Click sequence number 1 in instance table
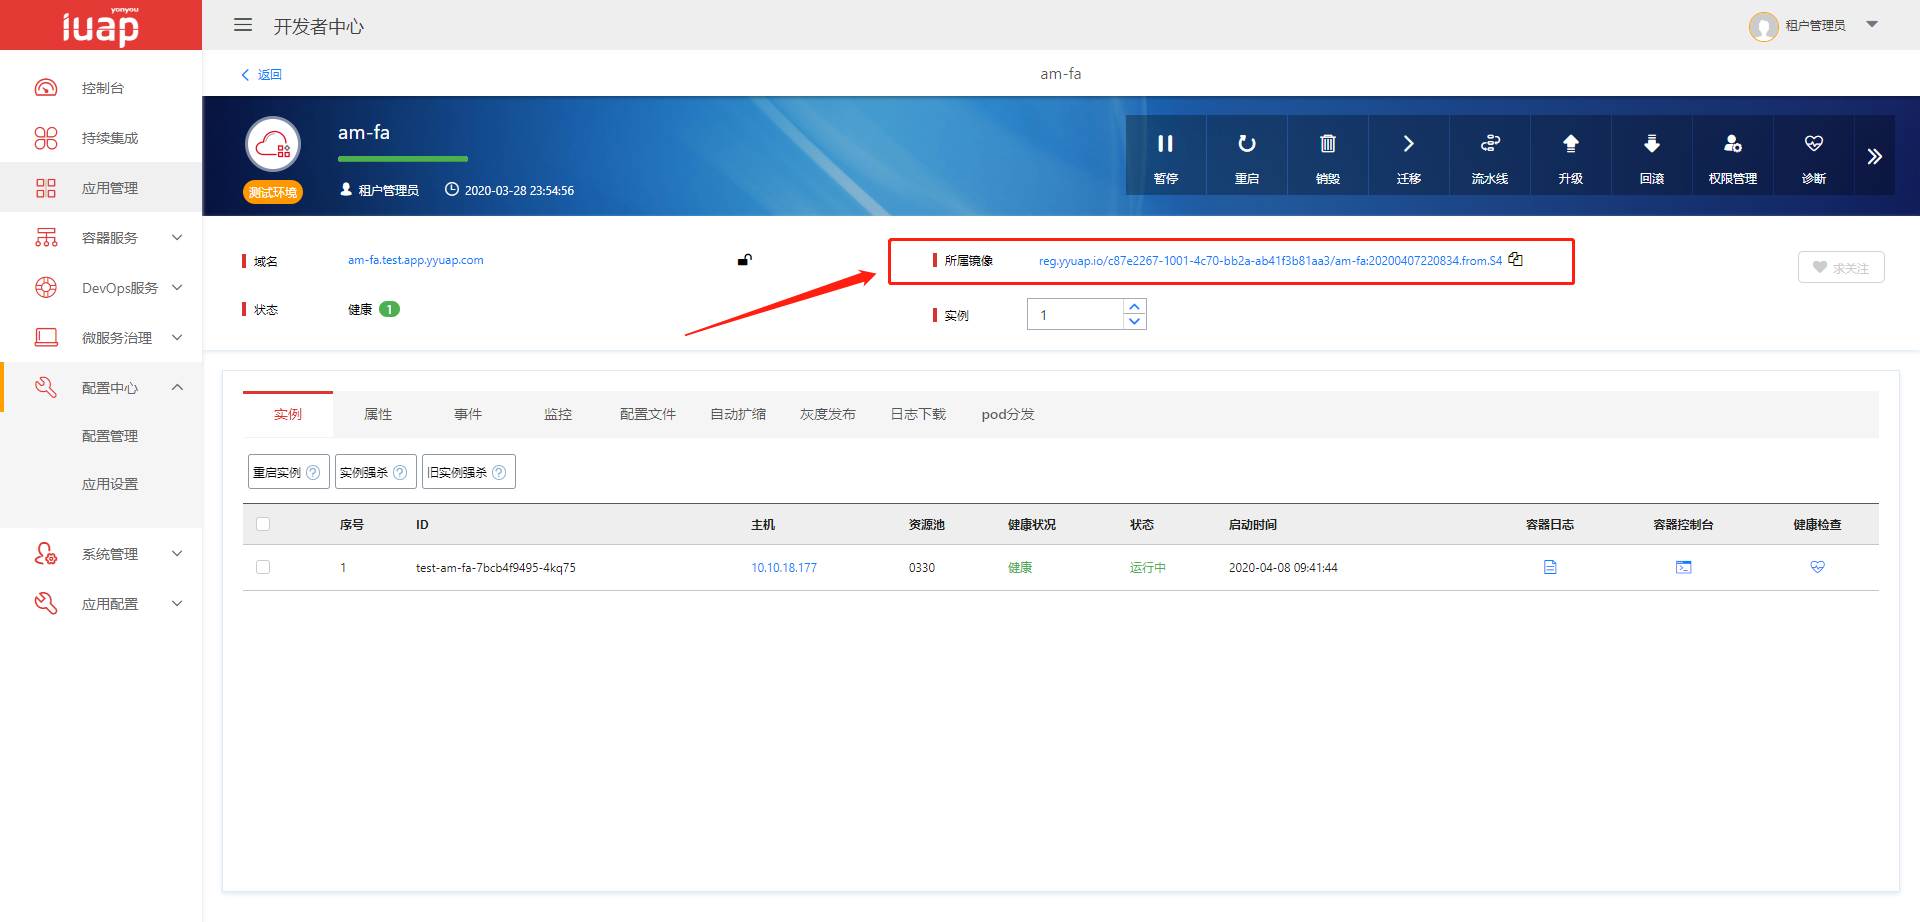Image resolution: width=1920 pixels, height=922 pixels. pyautogui.click(x=343, y=568)
